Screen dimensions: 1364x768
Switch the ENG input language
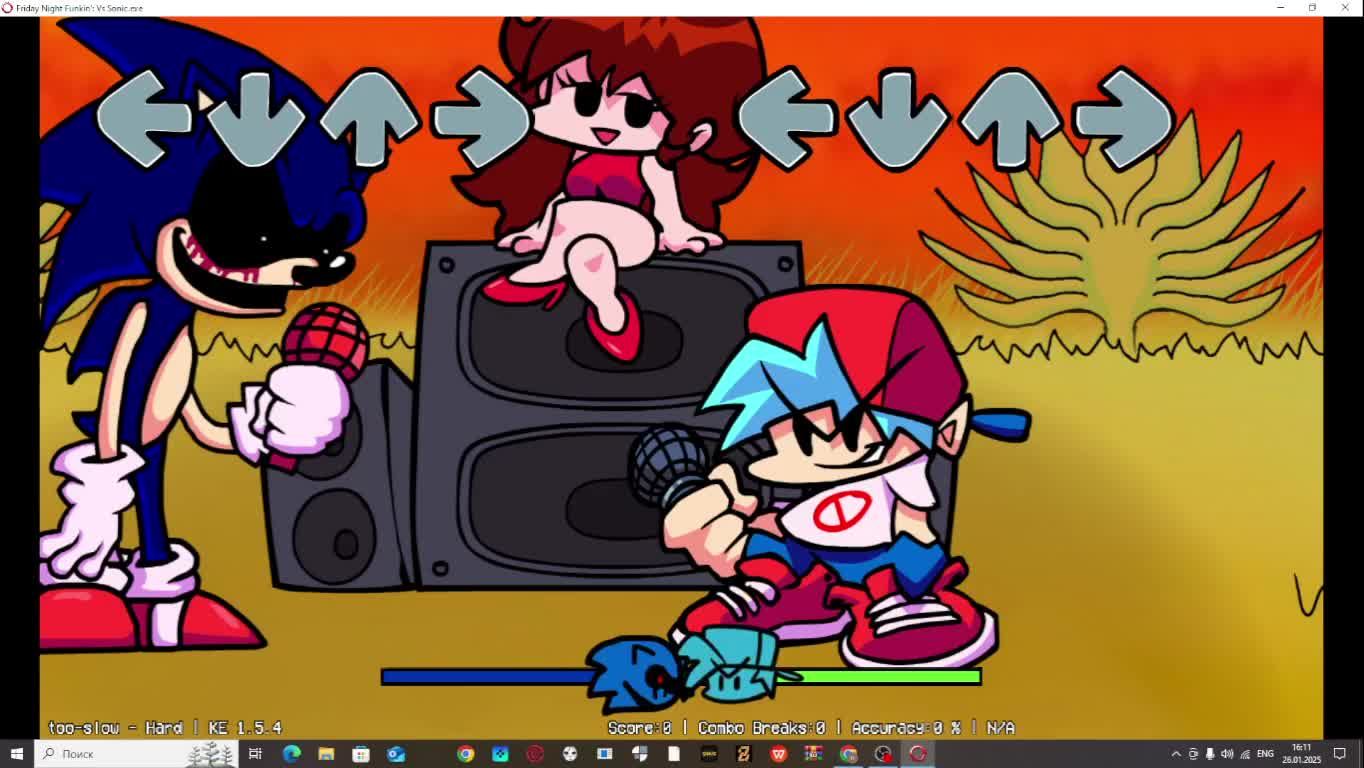coord(1265,754)
